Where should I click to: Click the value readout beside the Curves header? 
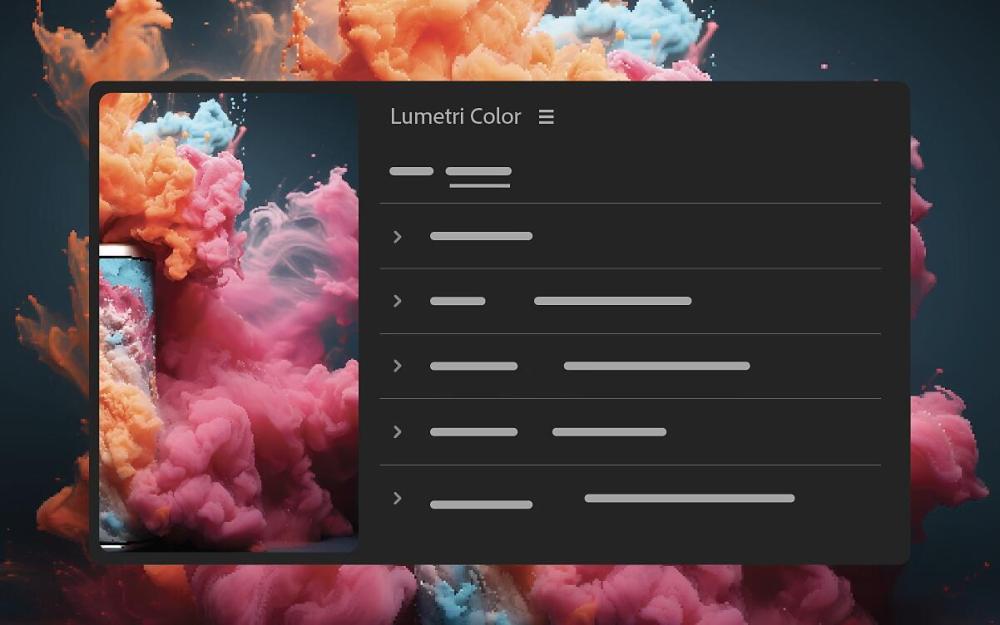coord(656,366)
